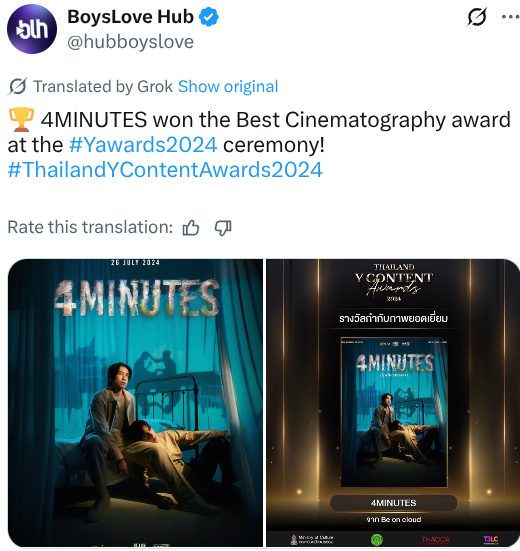Open Grok actions icon at top right
Viewport: 520px width, 551px height.
(477, 17)
